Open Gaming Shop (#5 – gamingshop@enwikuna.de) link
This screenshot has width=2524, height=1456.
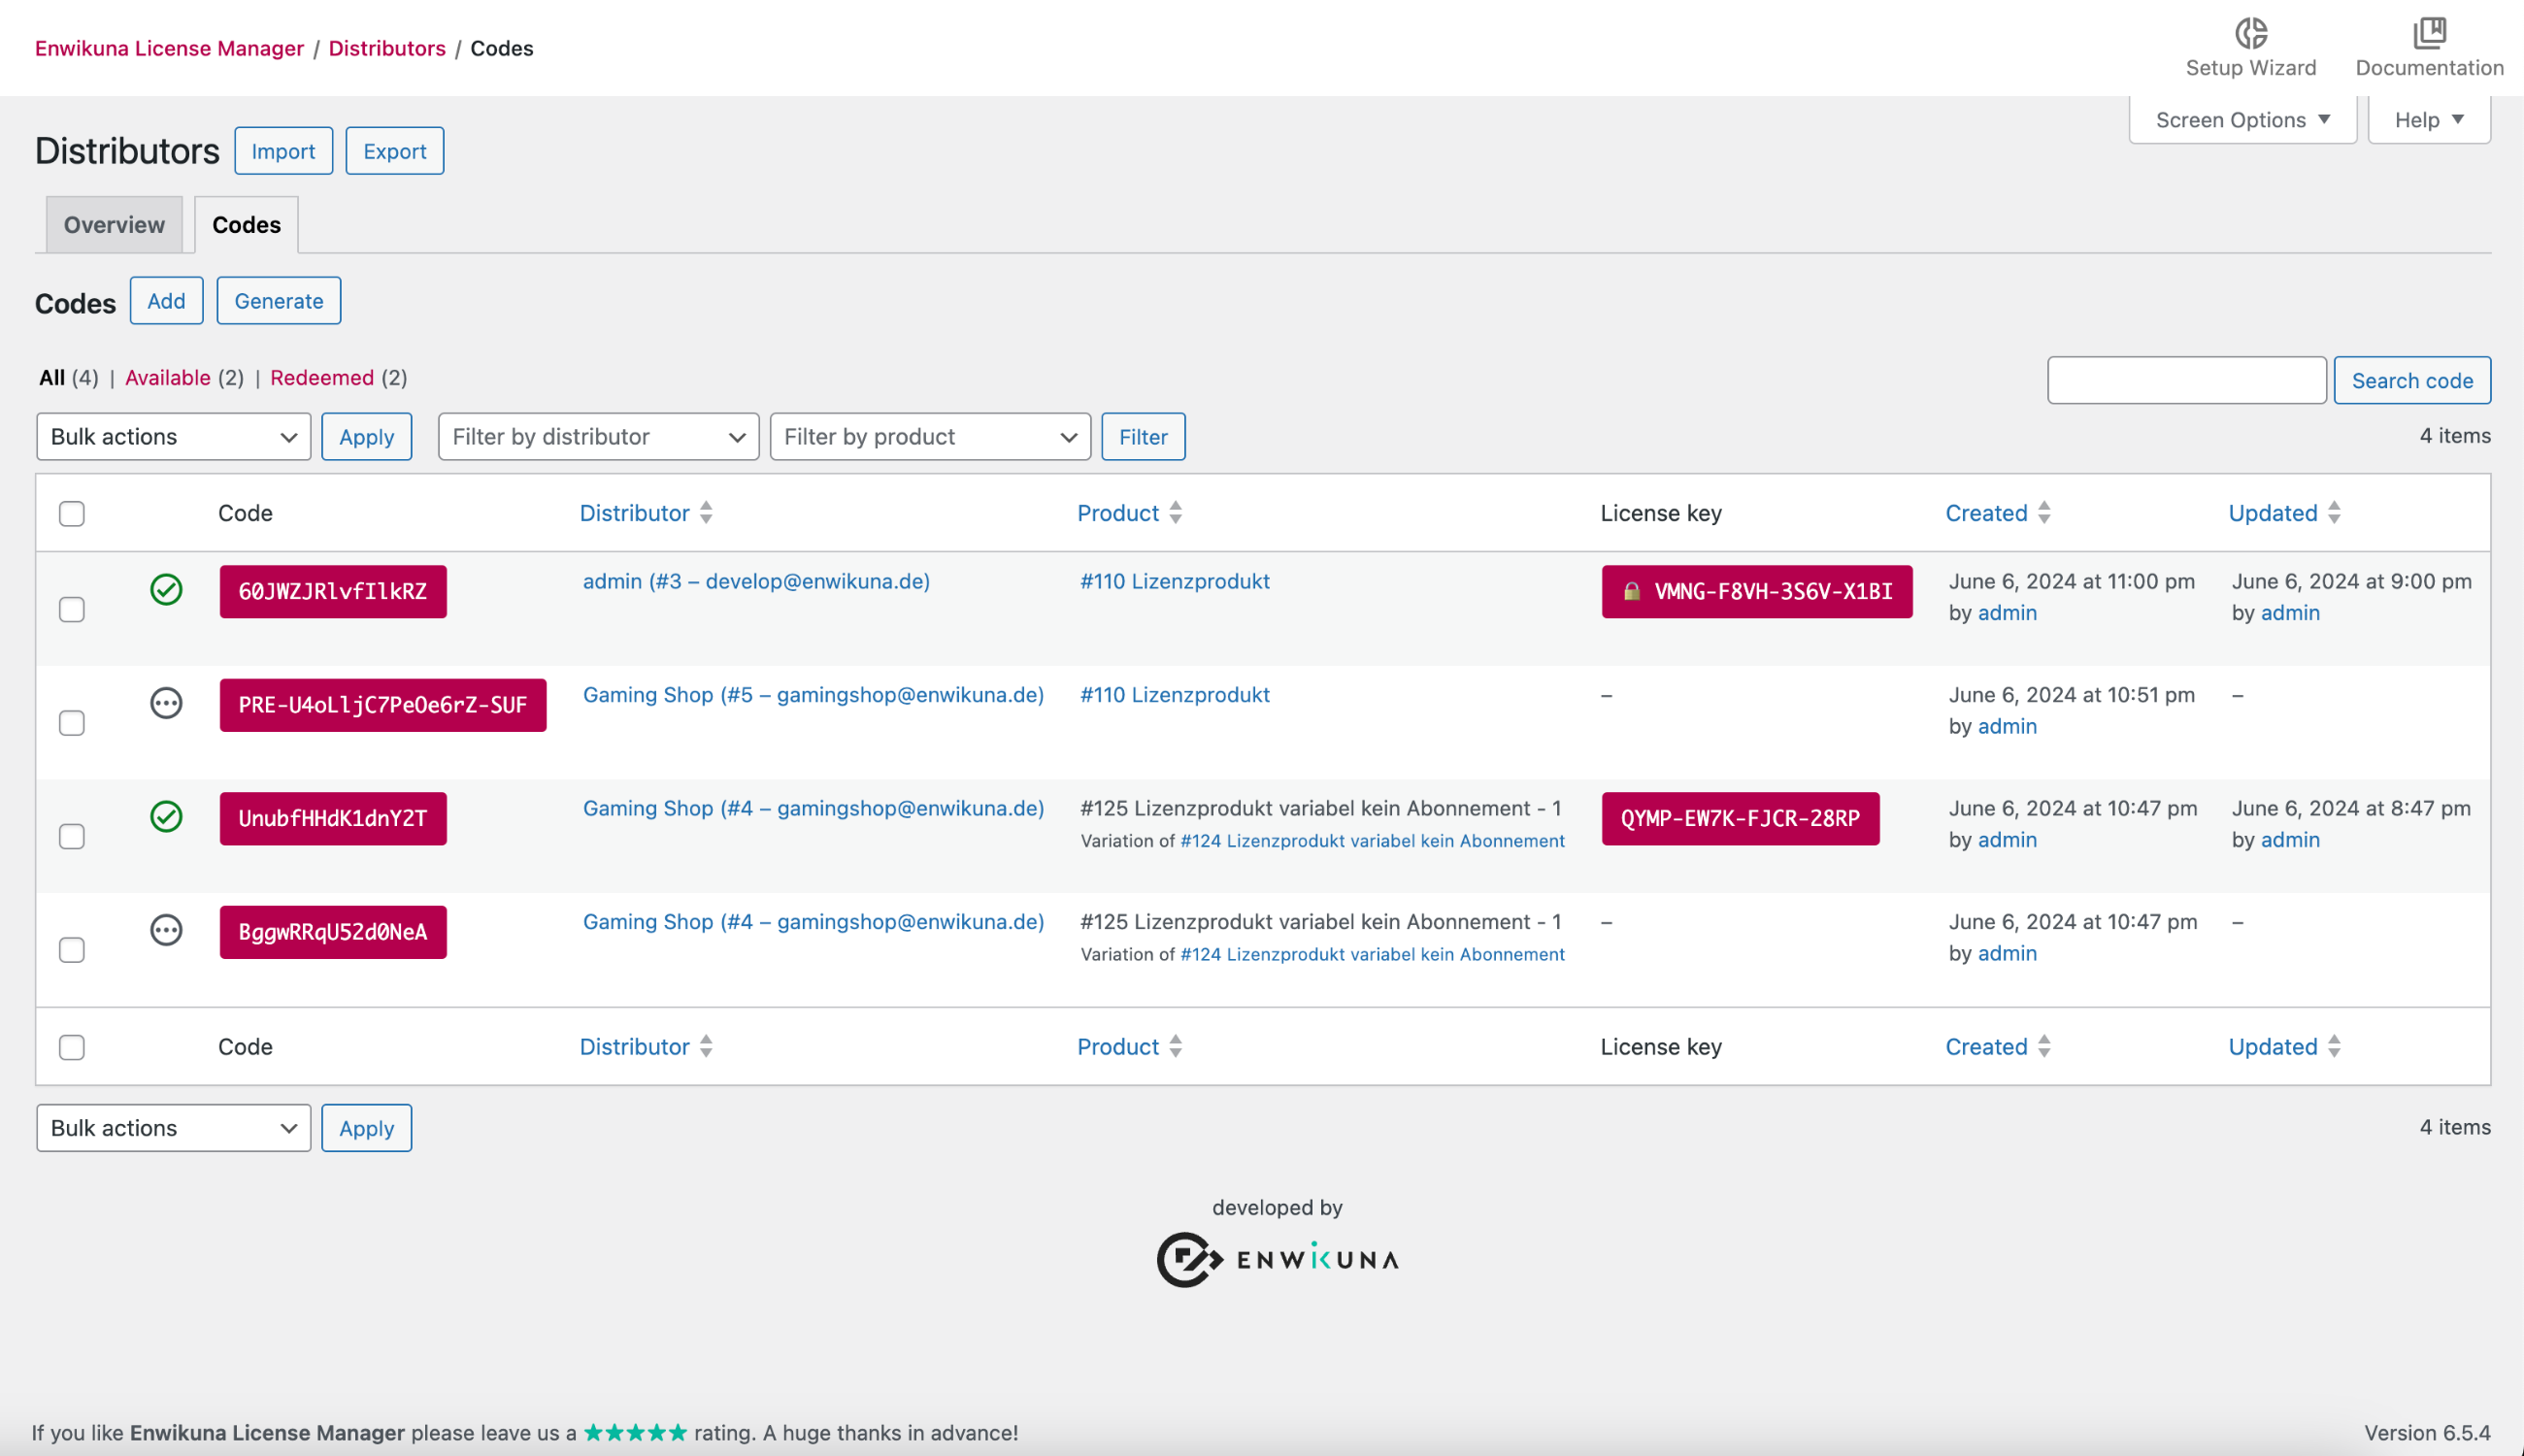(813, 694)
